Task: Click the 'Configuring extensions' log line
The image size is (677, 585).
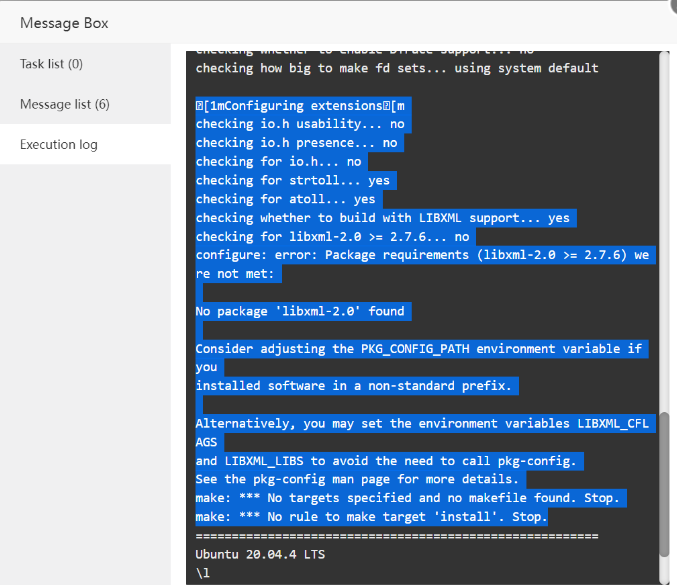Action: point(301,105)
